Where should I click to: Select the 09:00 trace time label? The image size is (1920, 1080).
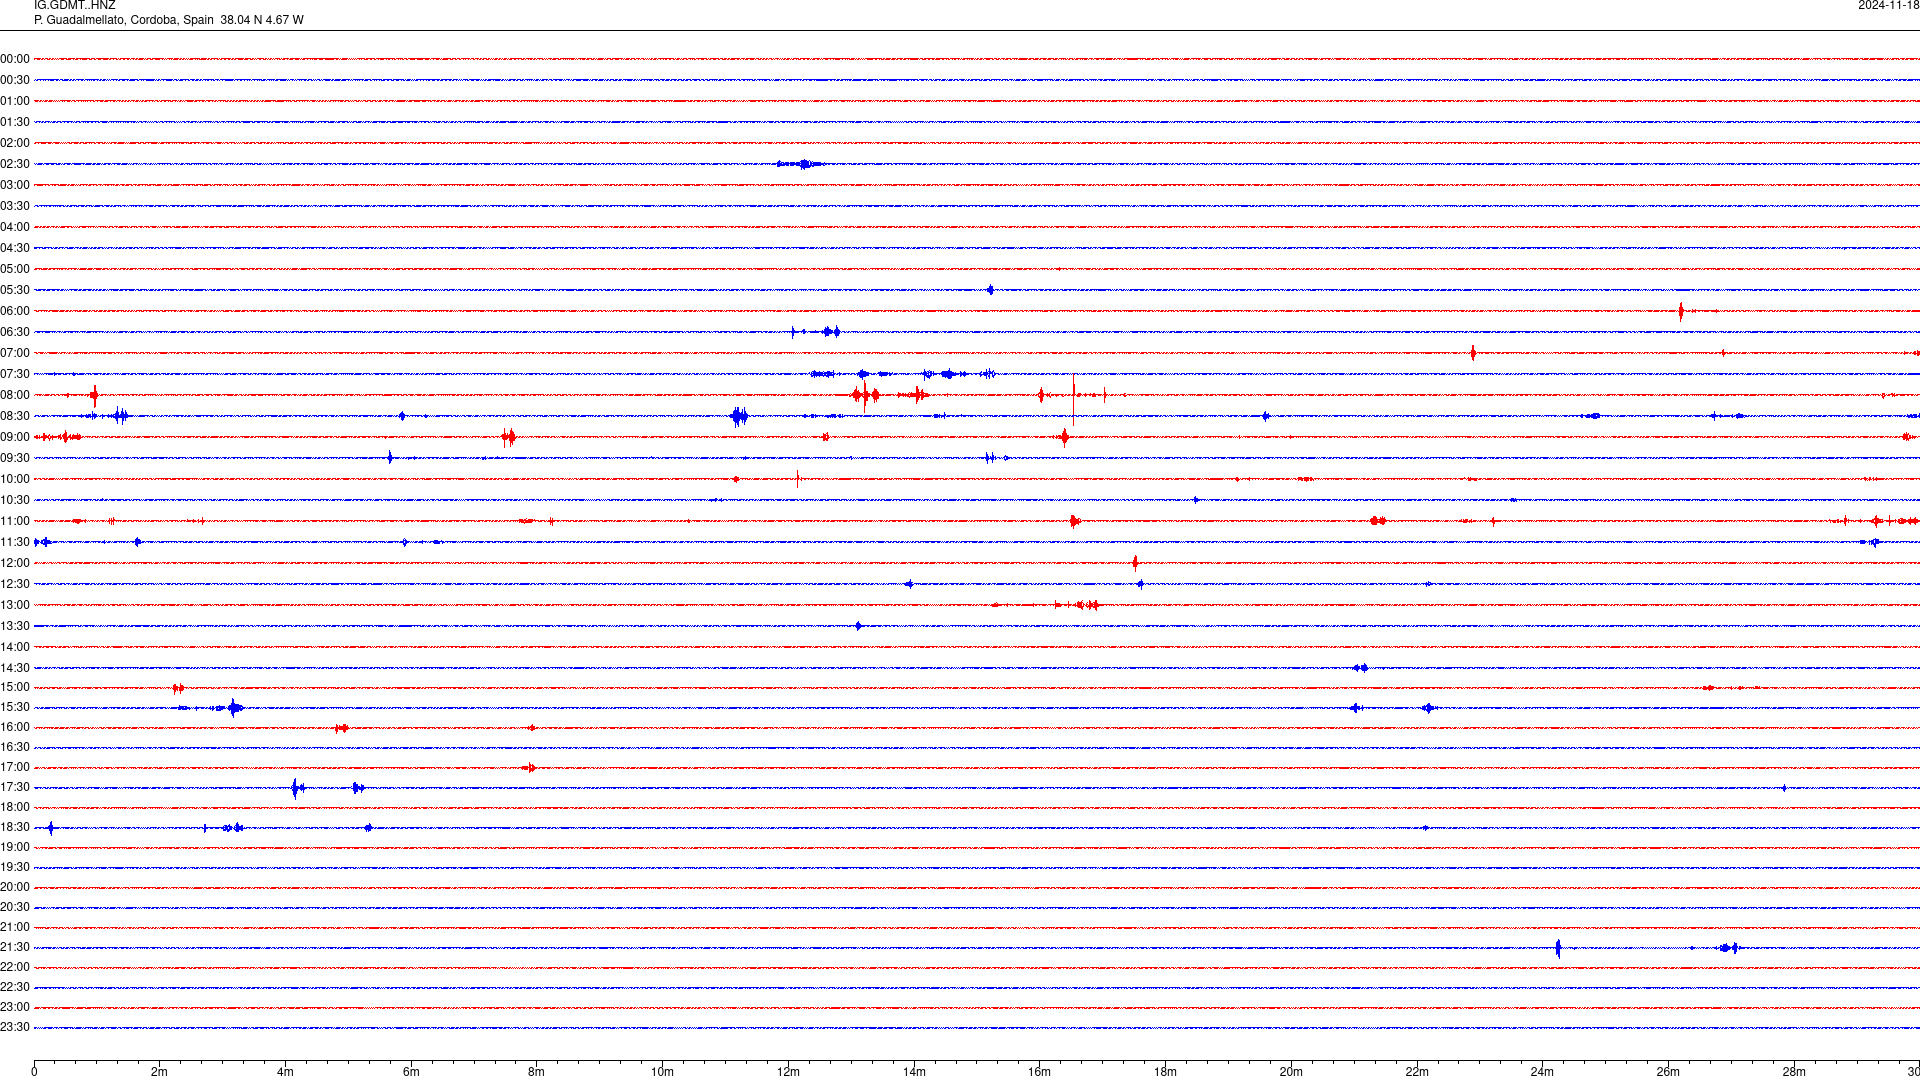[x=15, y=437]
